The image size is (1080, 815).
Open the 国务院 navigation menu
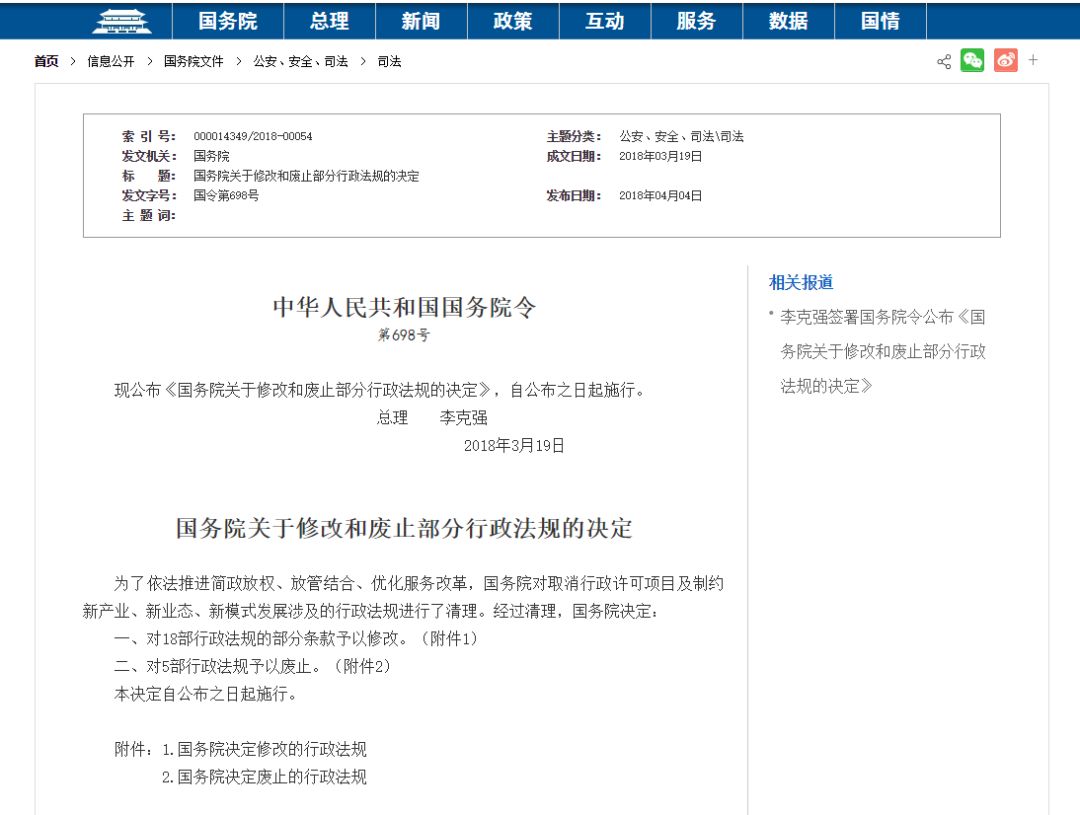click(227, 21)
